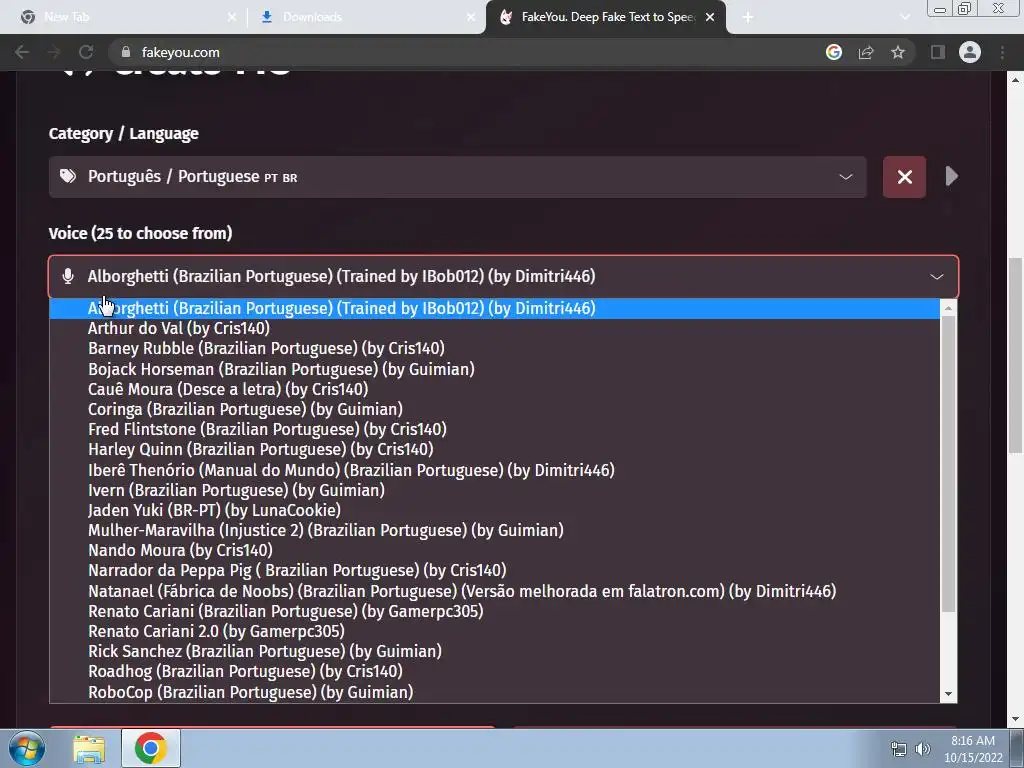Clear category with red X button

tap(904, 176)
